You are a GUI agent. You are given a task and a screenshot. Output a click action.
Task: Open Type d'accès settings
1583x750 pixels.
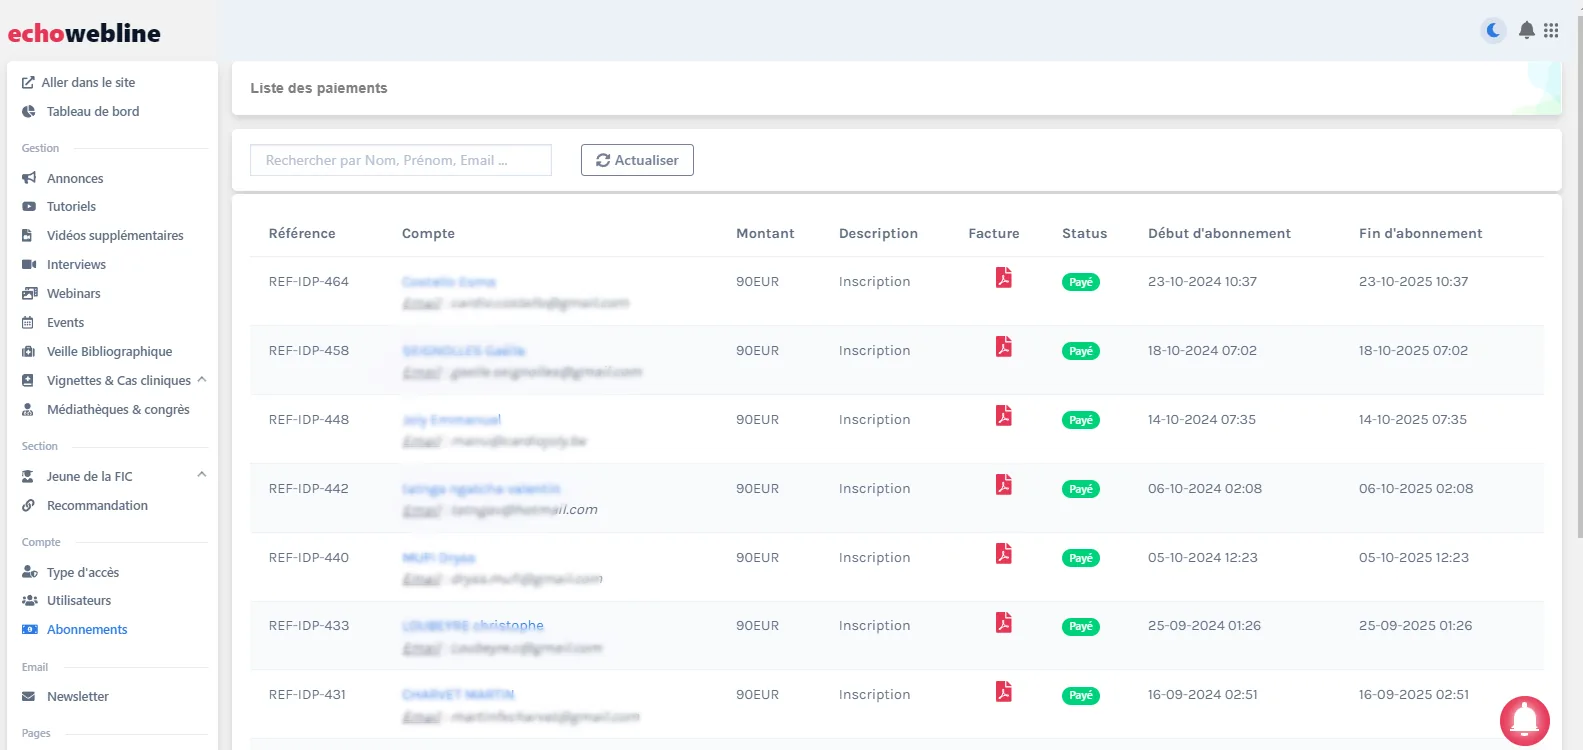[71, 572]
